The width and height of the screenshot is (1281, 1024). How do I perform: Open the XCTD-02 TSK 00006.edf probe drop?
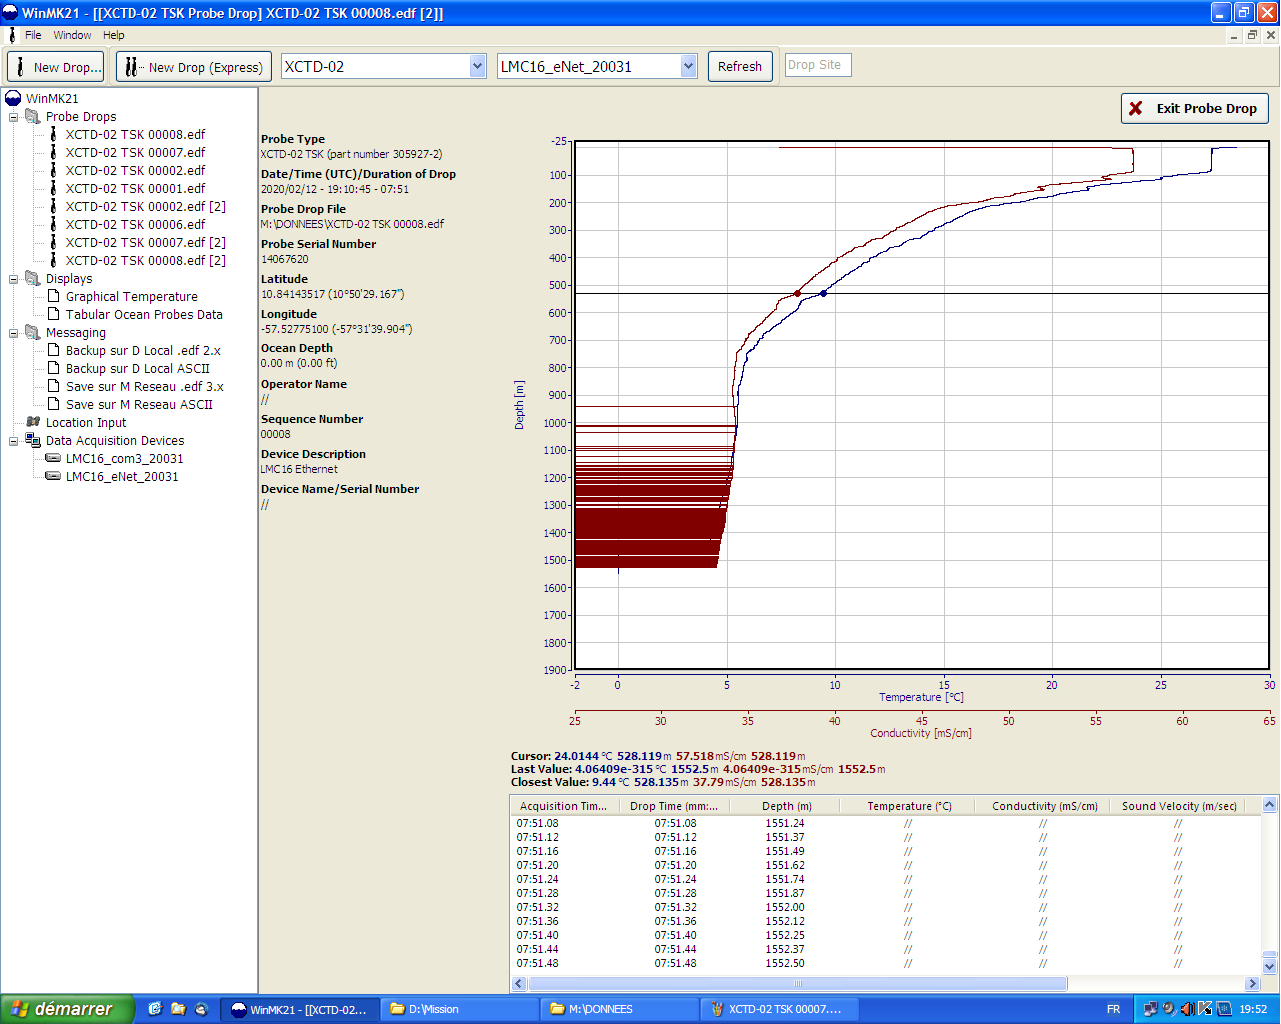[135, 224]
